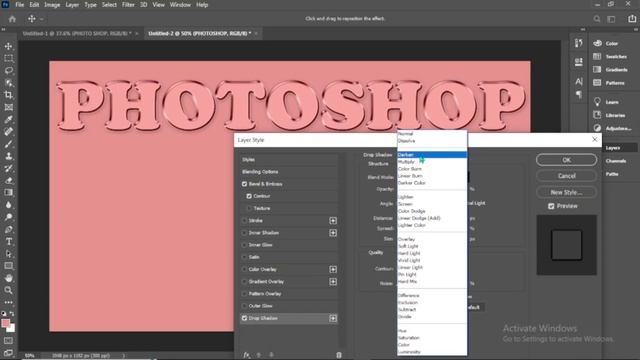
Task: Select the Gradient tool
Action: point(9,193)
